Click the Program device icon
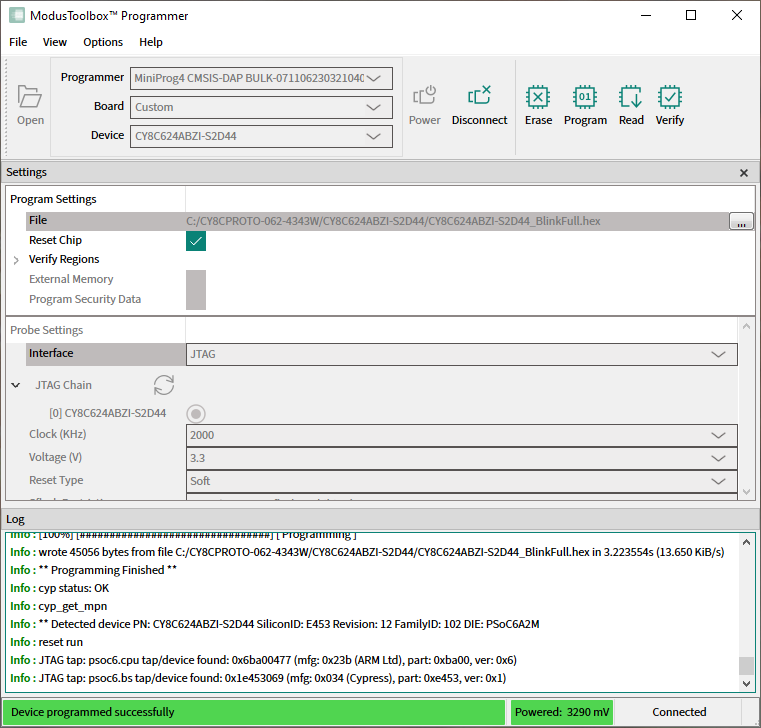This screenshot has height=728, width=761. pyautogui.click(x=585, y=98)
